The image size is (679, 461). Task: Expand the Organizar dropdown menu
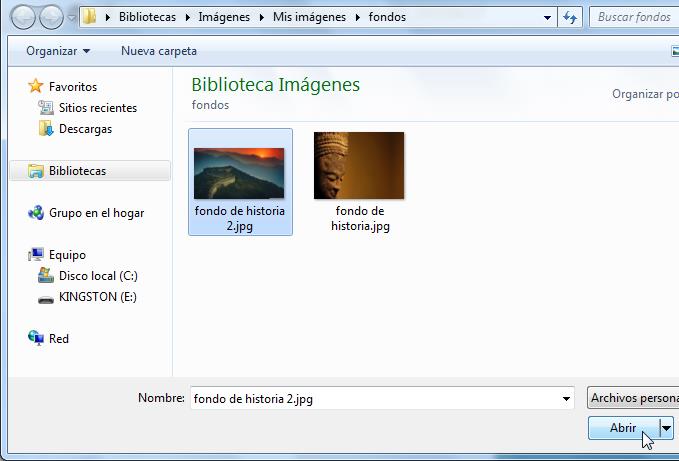58,51
